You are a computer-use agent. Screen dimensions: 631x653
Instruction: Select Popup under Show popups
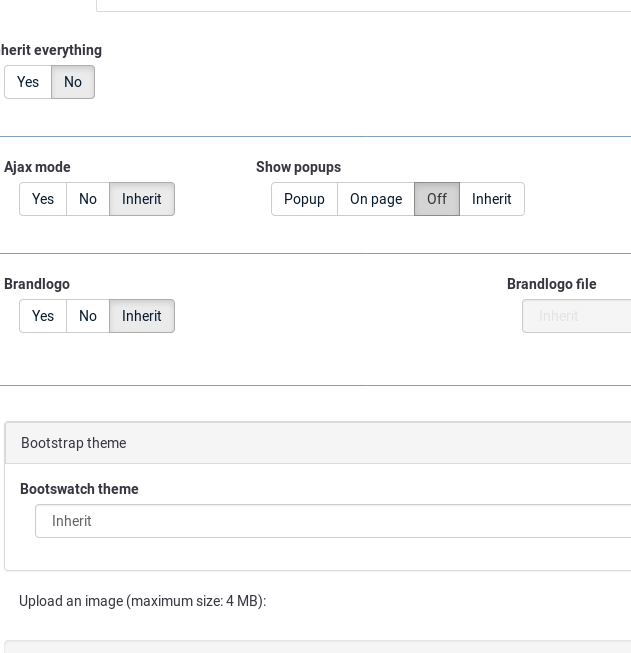click(304, 199)
